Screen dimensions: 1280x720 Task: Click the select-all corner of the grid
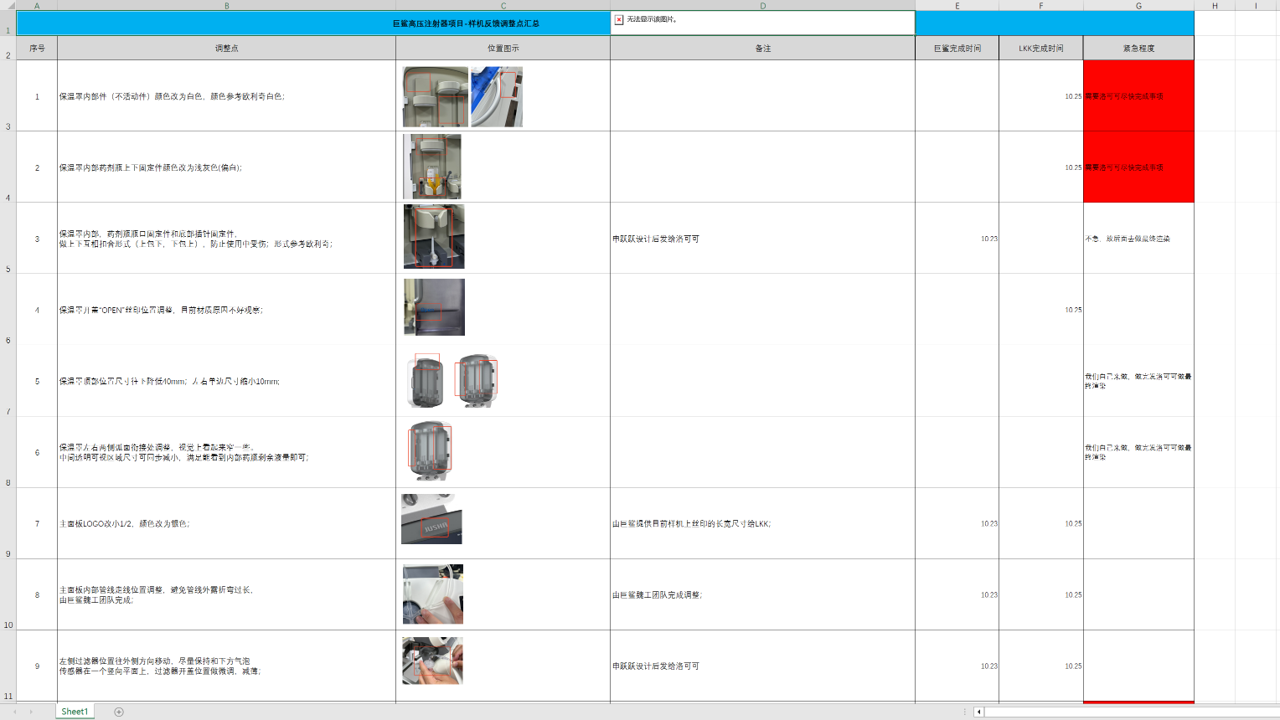click(x=8, y=5)
